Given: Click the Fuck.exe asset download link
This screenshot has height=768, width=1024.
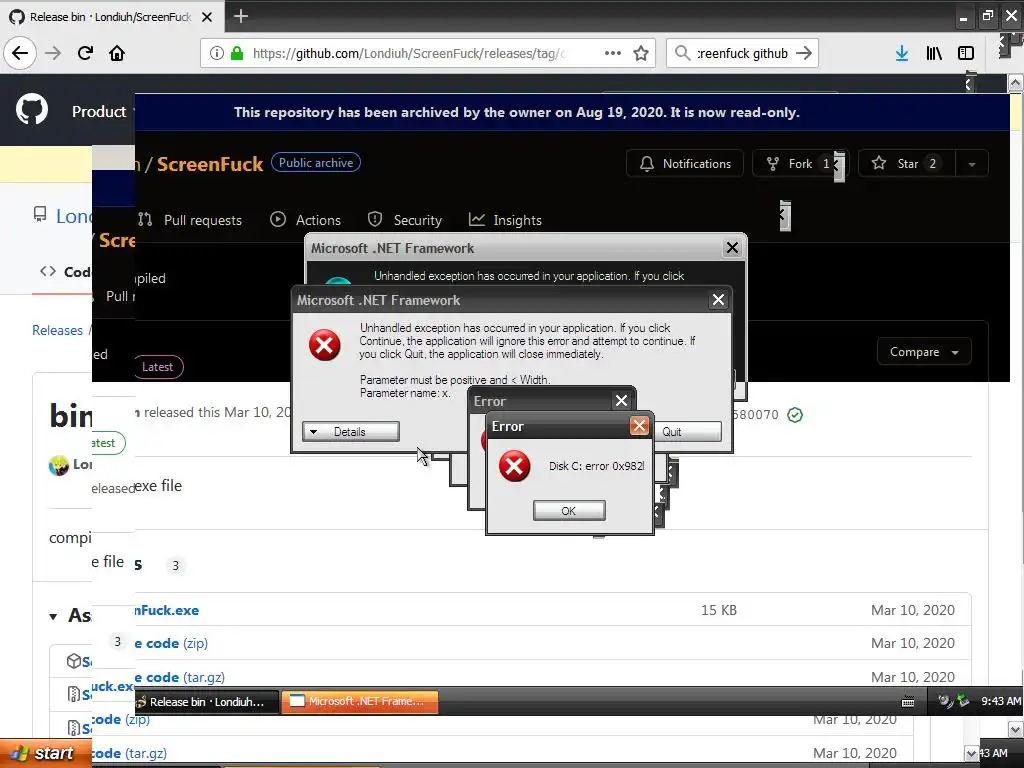Looking at the screenshot, I should [167, 611].
